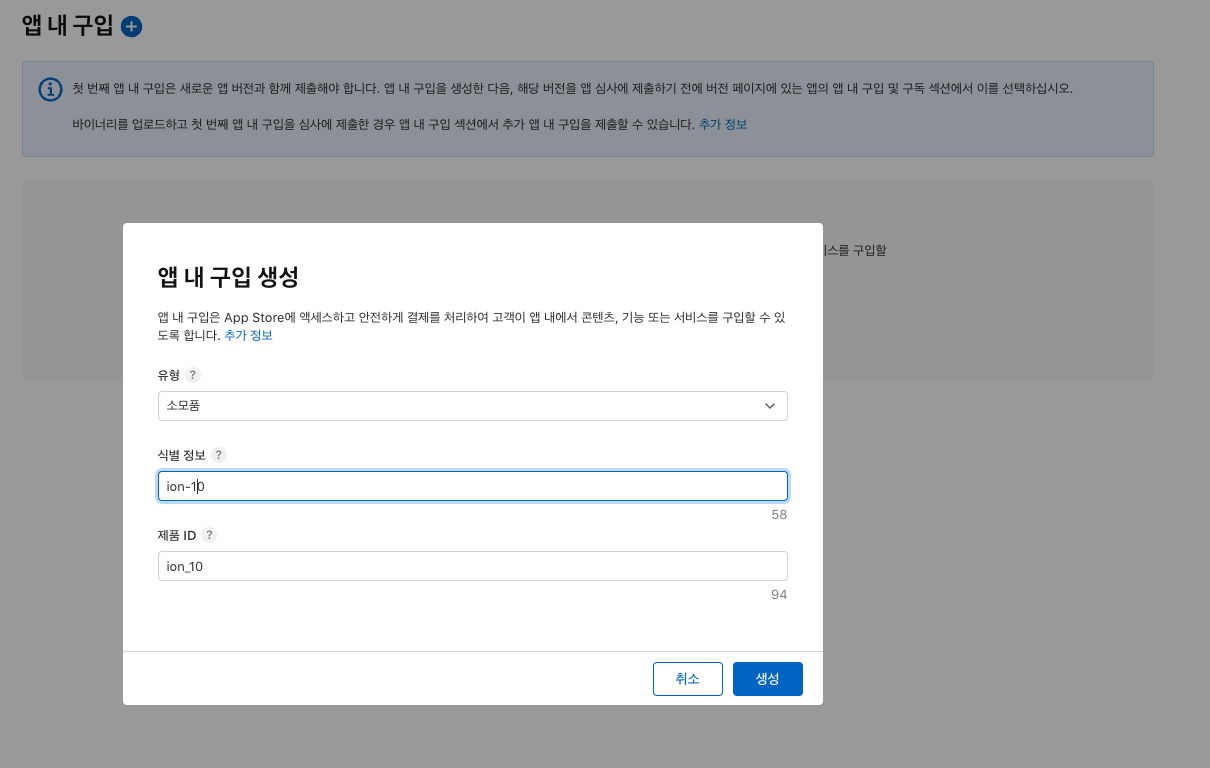
Task: Open the 추가 정보 link in the dialog
Action: click(248, 336)
